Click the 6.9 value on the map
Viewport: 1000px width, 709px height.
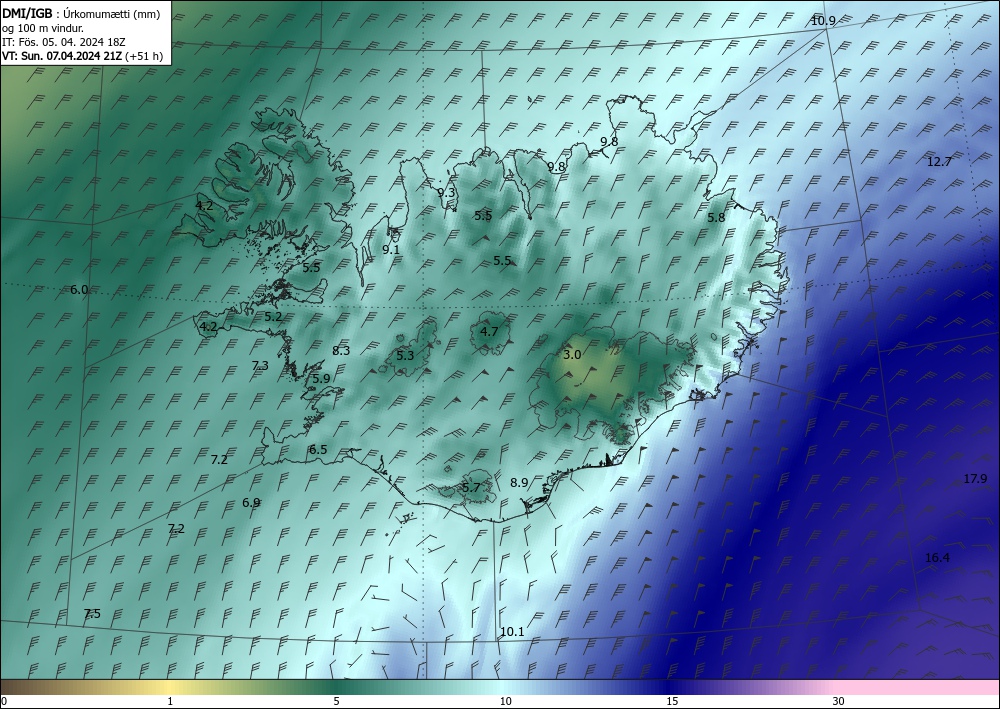pos(251,502)
